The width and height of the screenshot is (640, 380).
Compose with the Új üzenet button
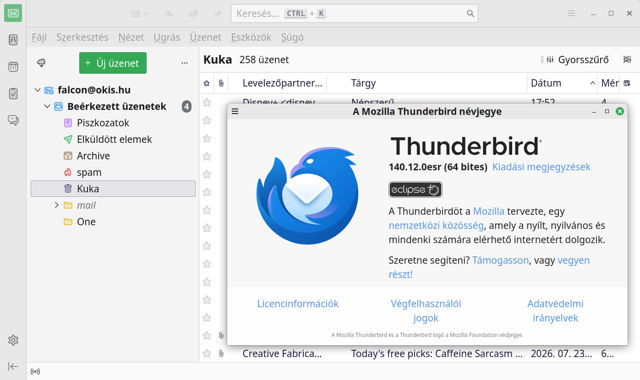[113, 63]
